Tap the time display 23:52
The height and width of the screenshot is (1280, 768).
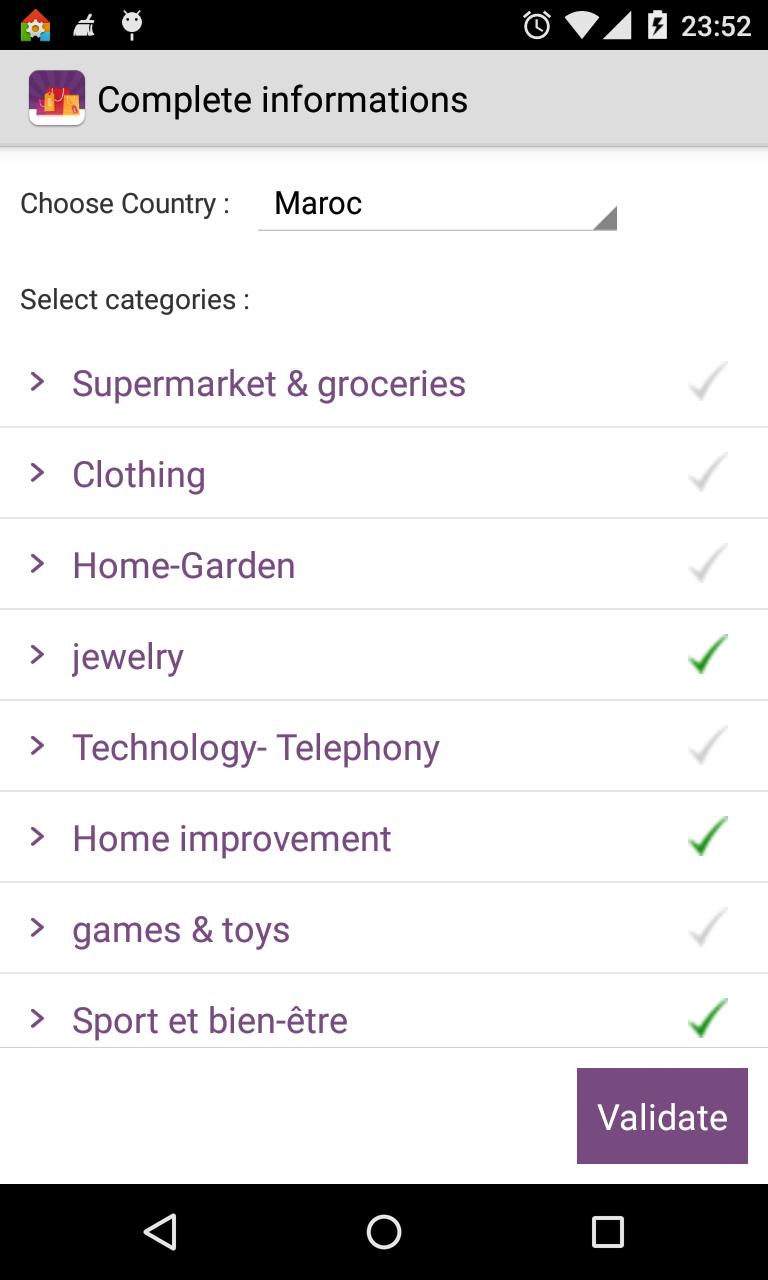[x=715, y=25]
